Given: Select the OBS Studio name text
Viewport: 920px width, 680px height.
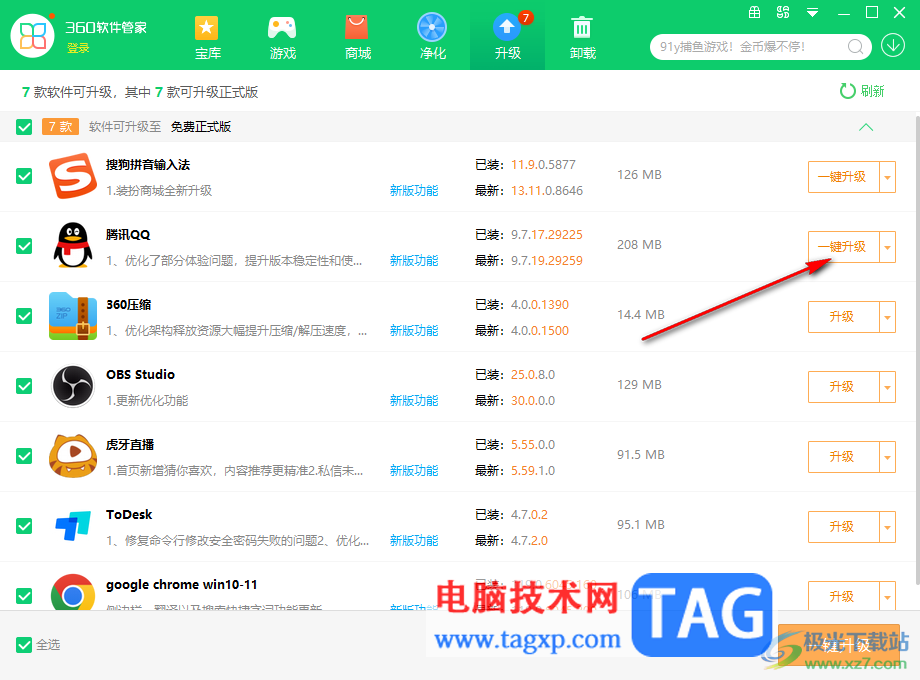Looking at the screenshot, I should 140,374.
